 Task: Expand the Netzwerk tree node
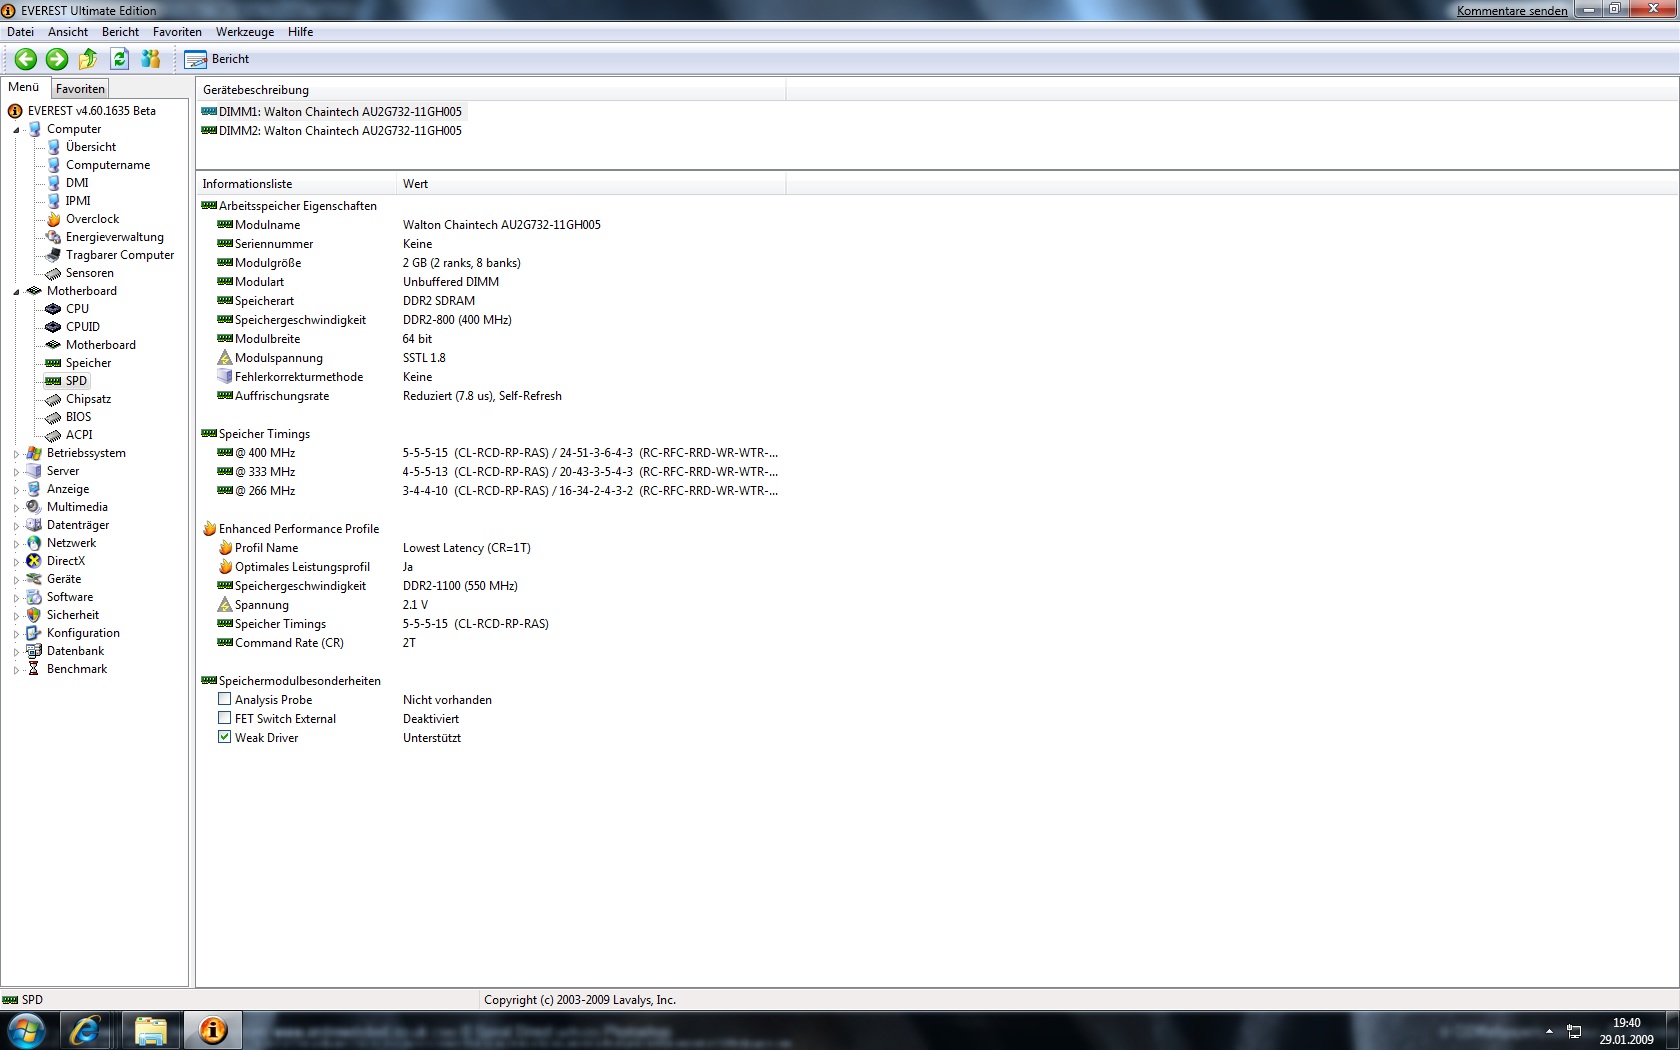16,544
